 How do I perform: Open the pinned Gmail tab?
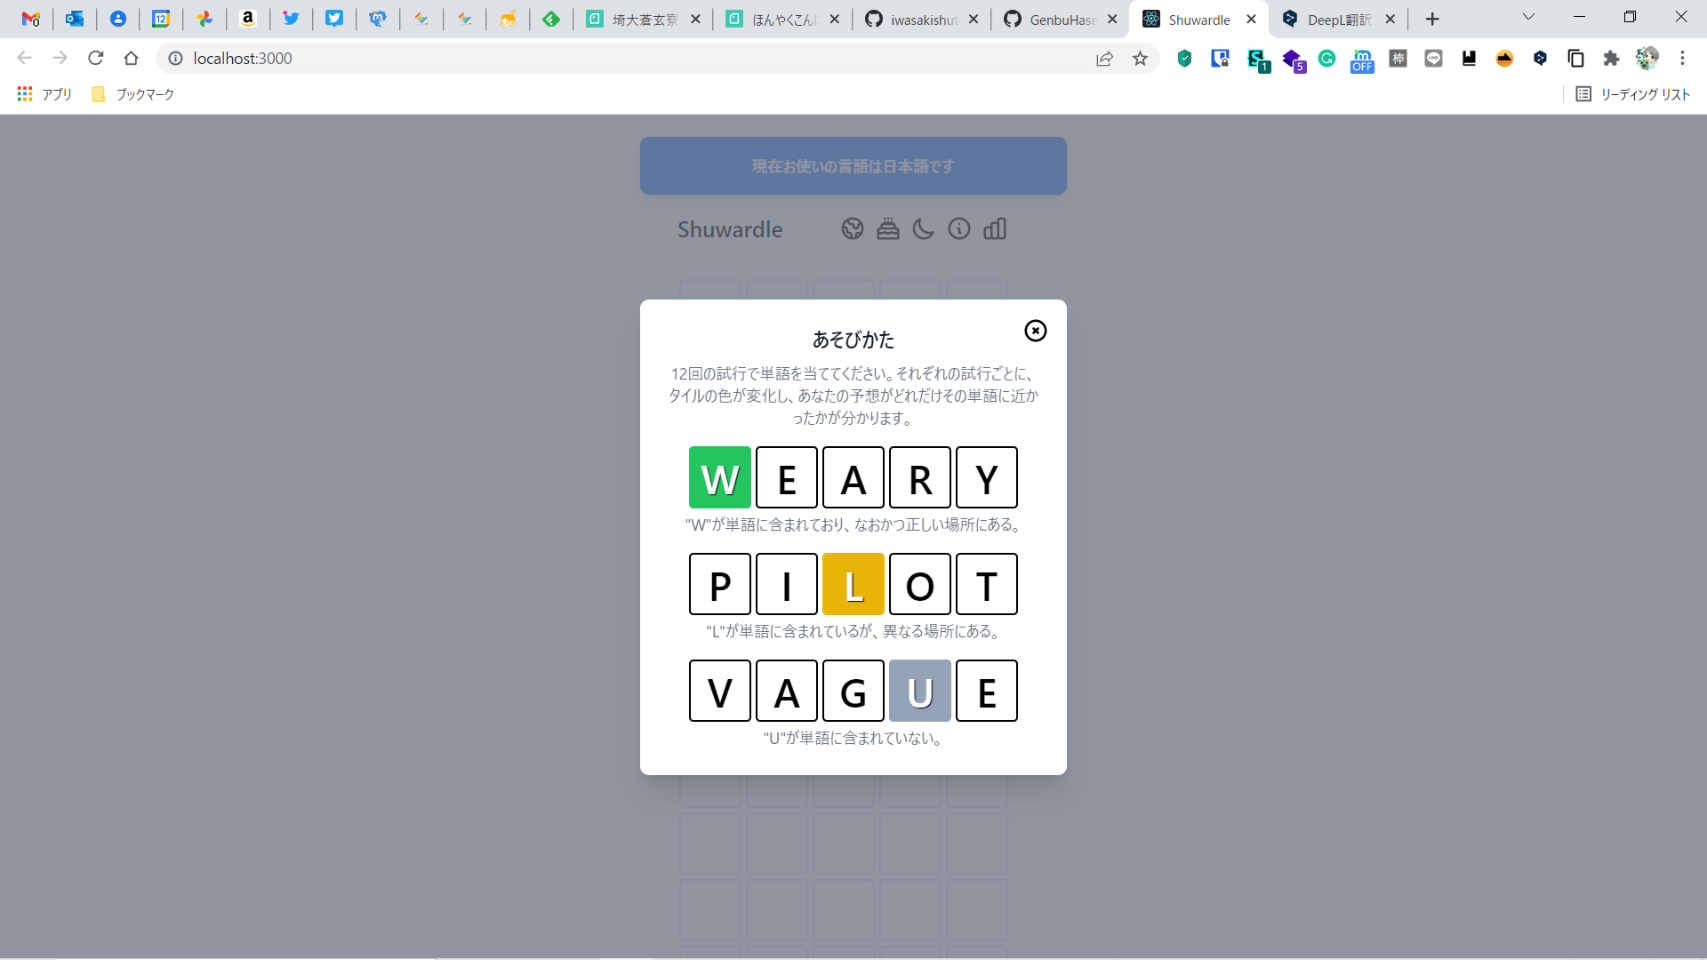(x=31, y=19)
